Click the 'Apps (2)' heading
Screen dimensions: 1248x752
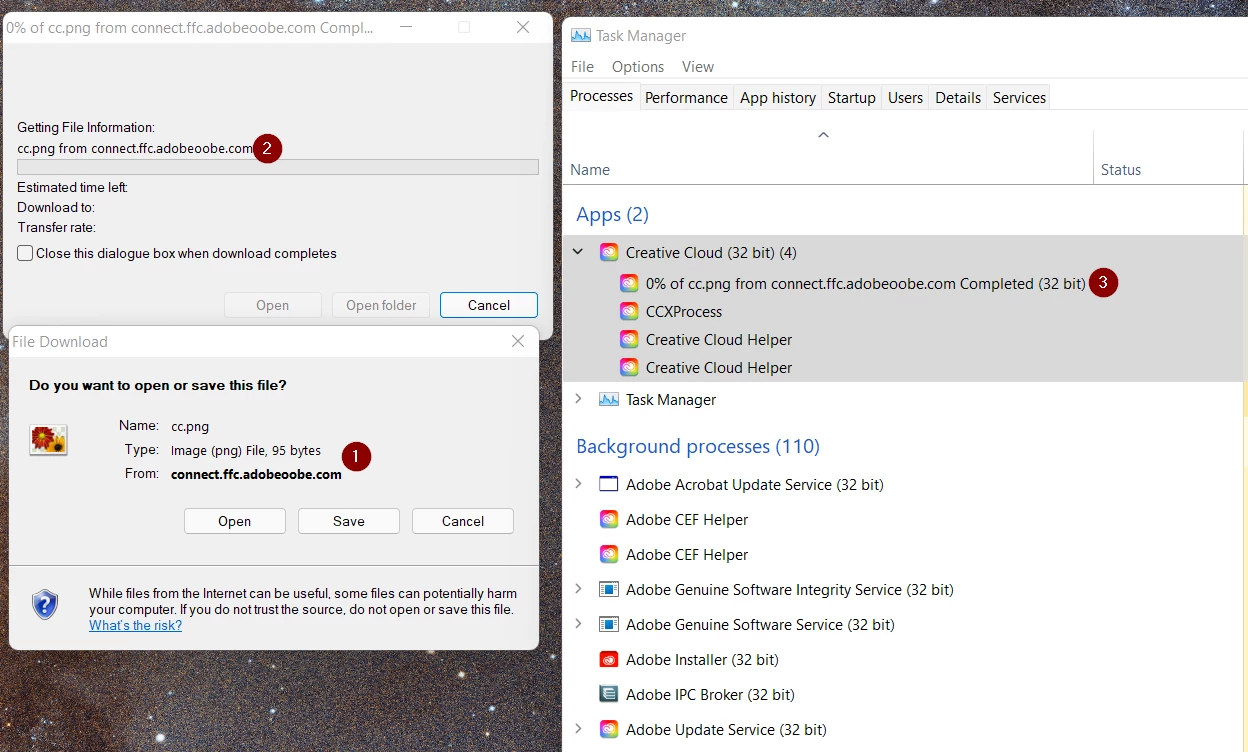click(x=612, y=214)
